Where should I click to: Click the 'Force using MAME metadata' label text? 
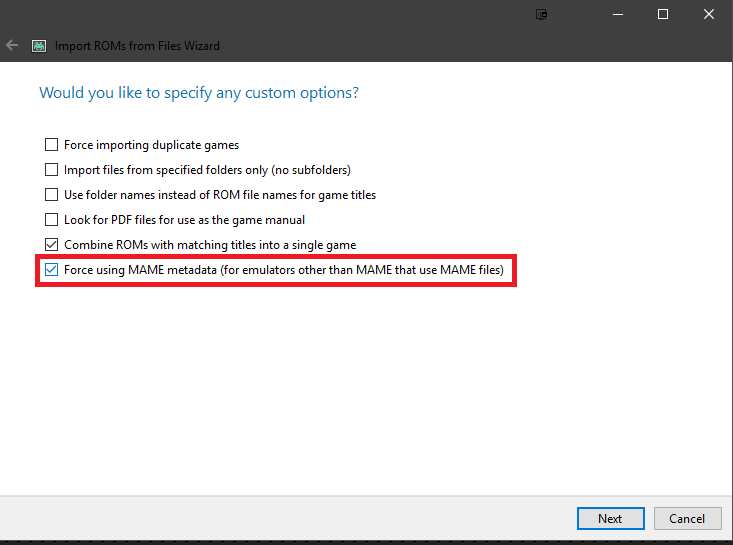284,270
